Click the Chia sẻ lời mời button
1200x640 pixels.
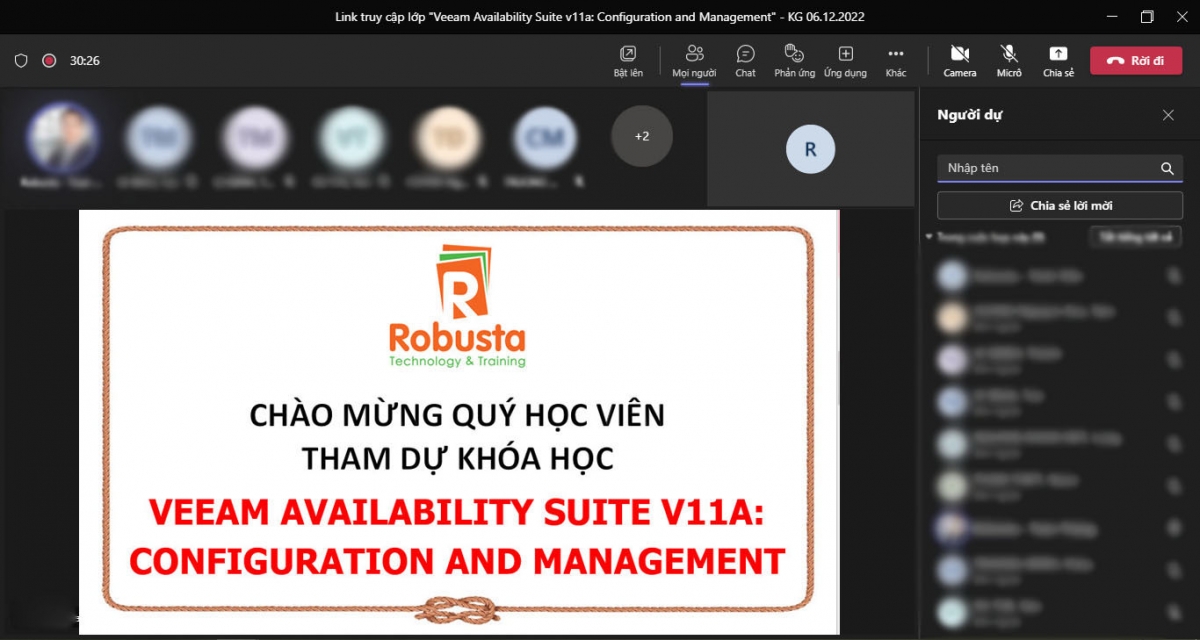(x=1060, y=205)
